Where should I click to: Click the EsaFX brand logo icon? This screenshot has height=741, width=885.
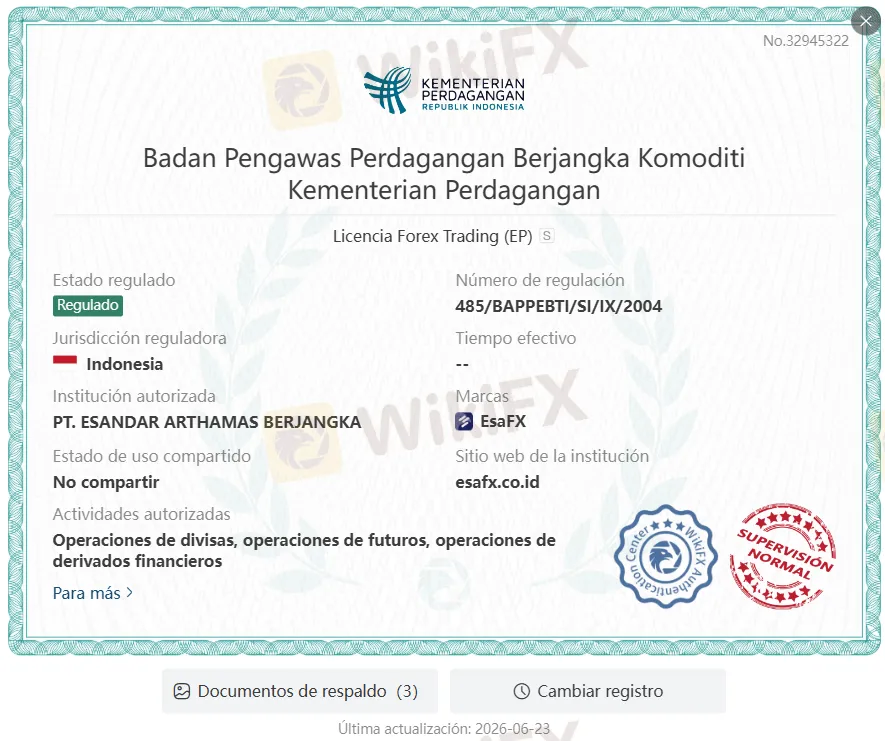pos(464,422)
